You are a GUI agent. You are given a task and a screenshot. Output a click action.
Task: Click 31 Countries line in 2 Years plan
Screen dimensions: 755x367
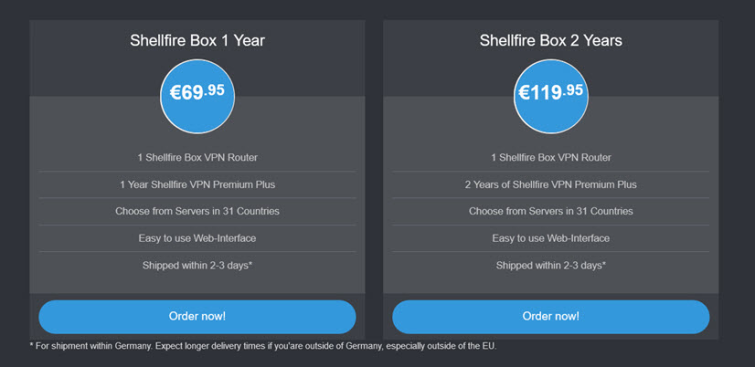click(551, 211)
